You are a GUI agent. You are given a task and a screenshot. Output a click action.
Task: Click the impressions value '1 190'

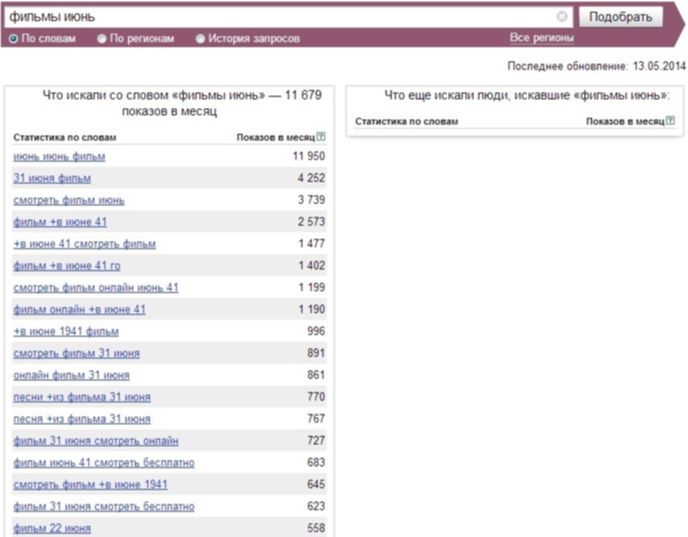[312, 309]
